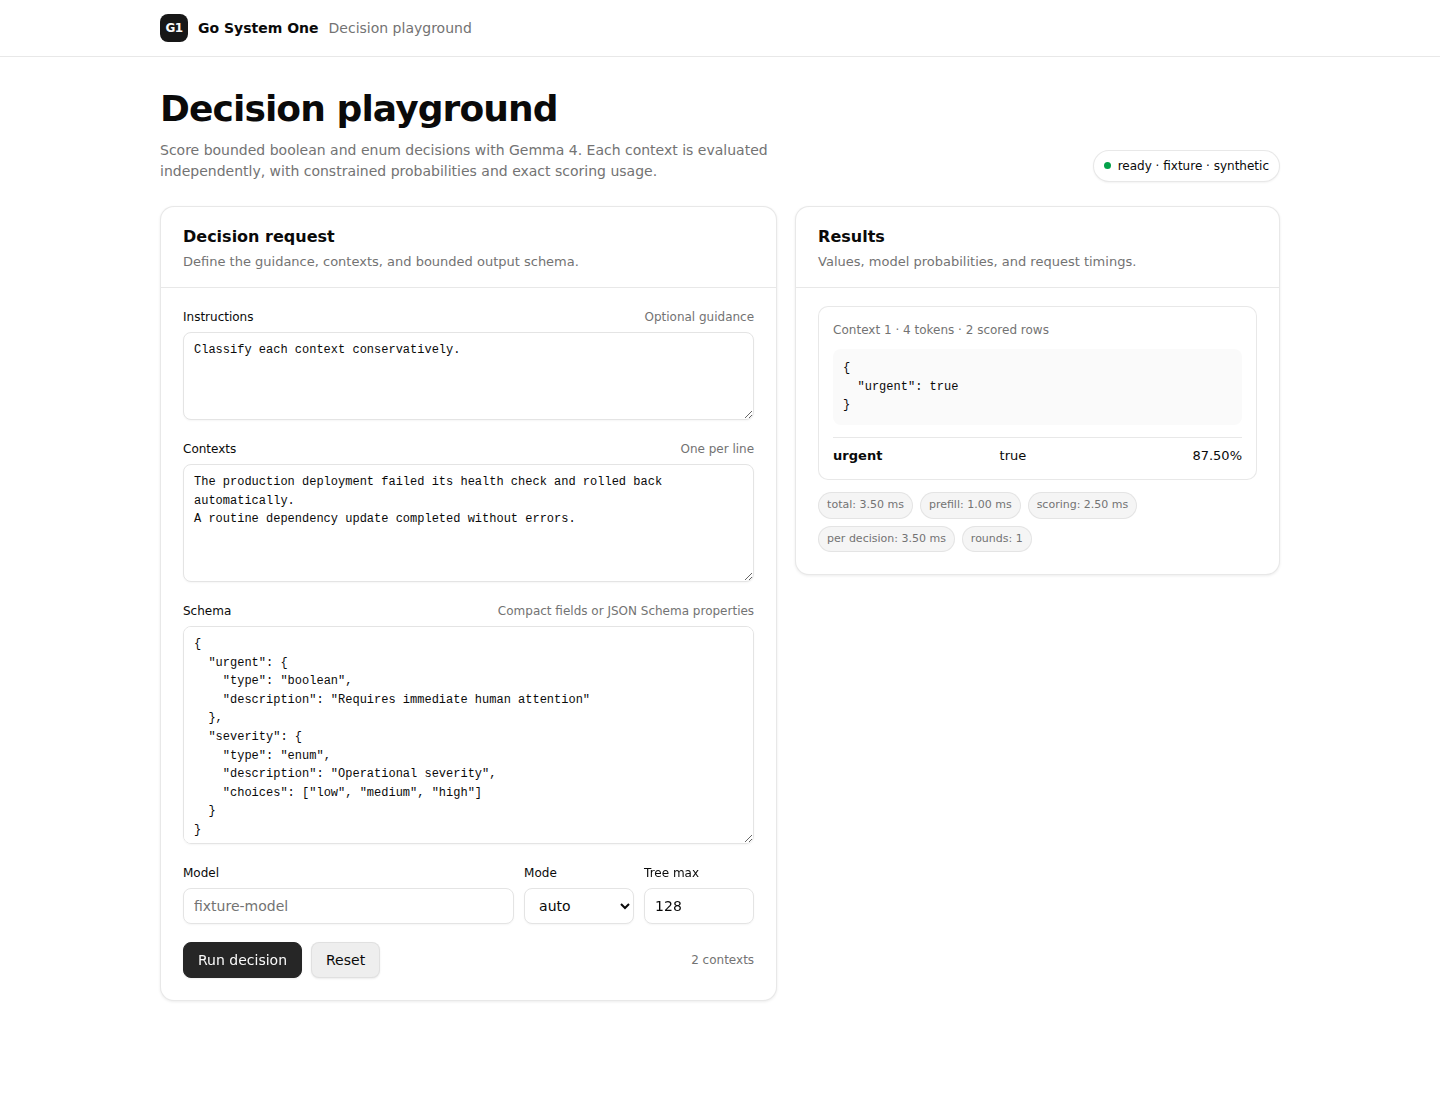The width and height of the screenshot is (1440, 1100).
Task: Click the Instructions field label
Action: [x=218, y=317]
